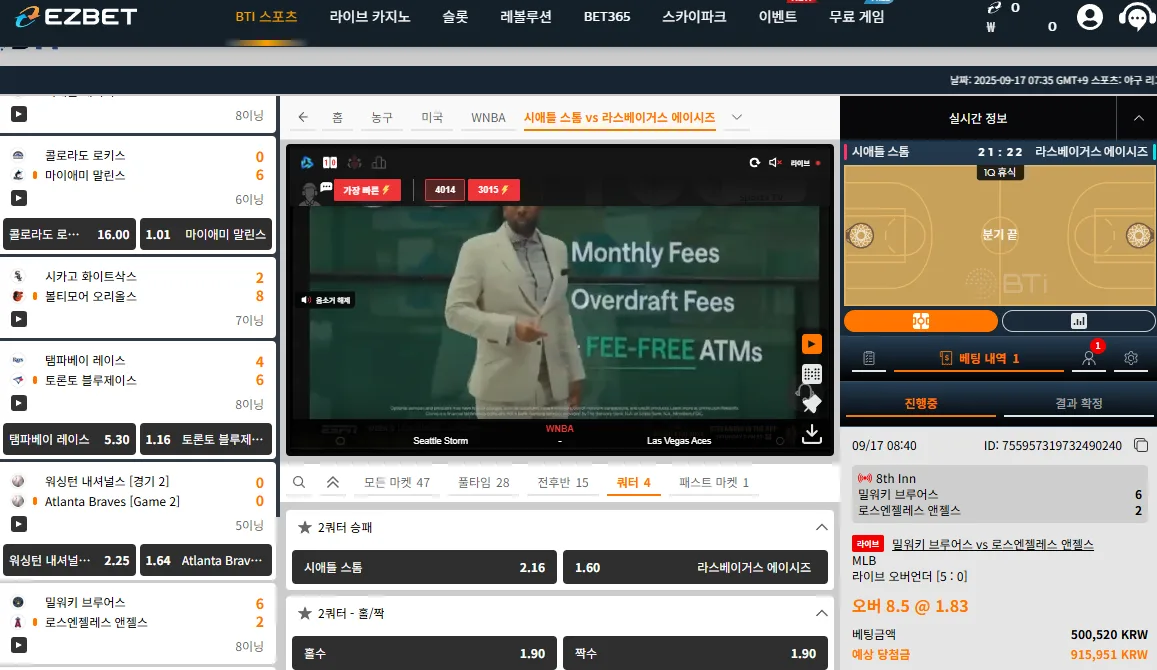Search markets with magnifier icon
1157x670 pixels.
pyautogui.click(x=299, y=482)
